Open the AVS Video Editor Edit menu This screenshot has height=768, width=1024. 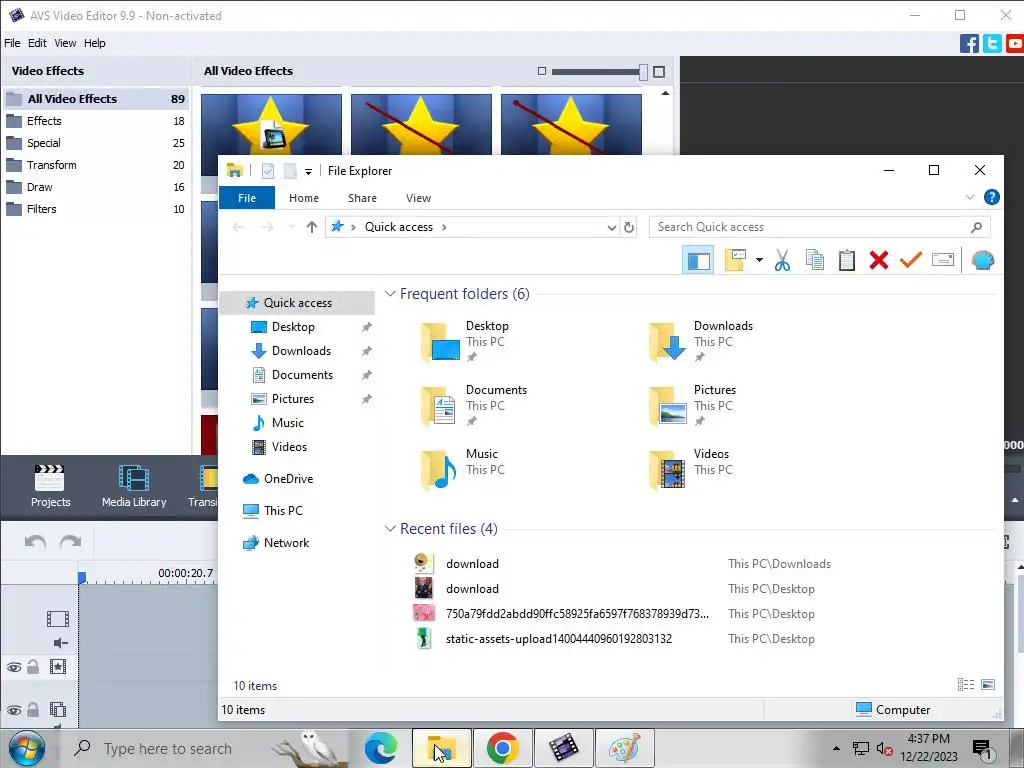click(x=37, y=43)
